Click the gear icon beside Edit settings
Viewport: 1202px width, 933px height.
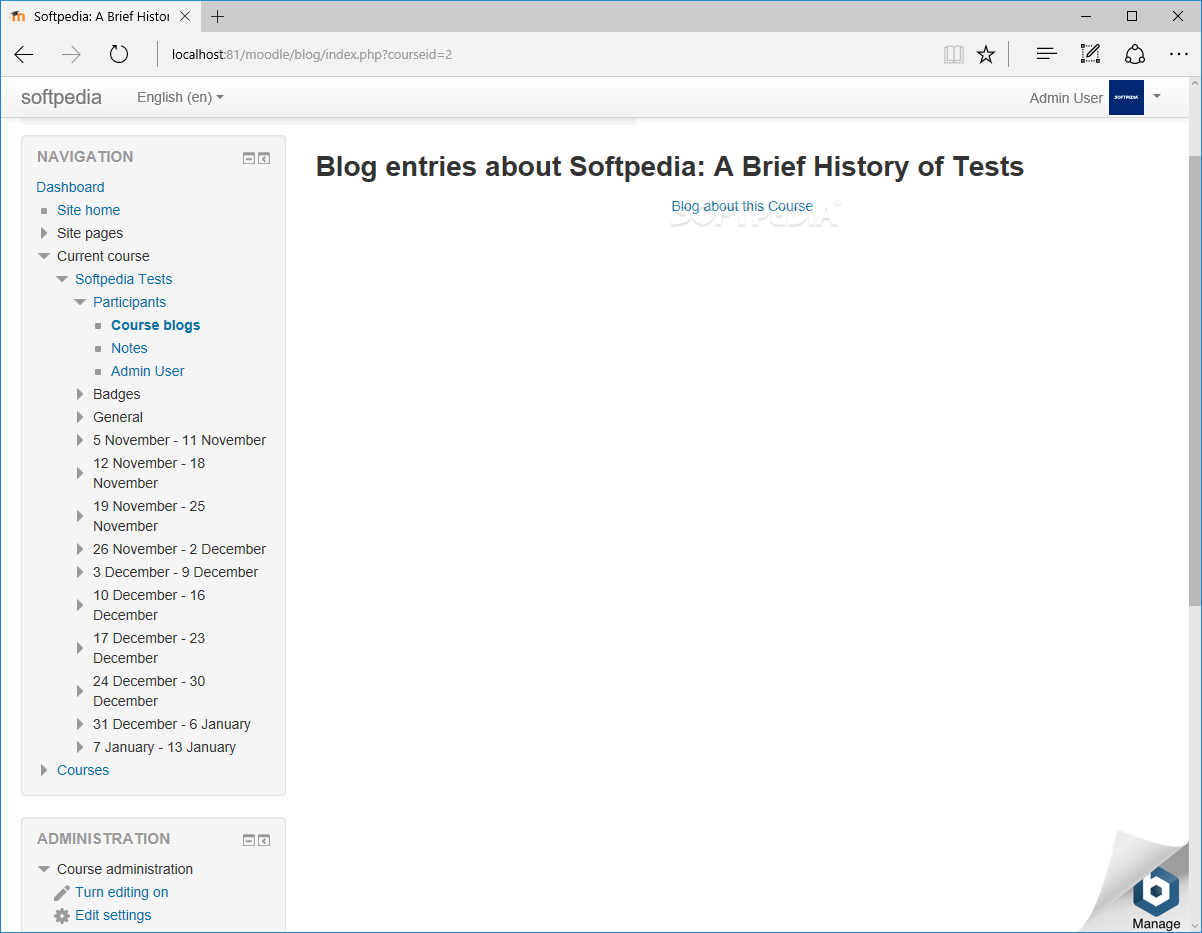click(x=62, y=916)
